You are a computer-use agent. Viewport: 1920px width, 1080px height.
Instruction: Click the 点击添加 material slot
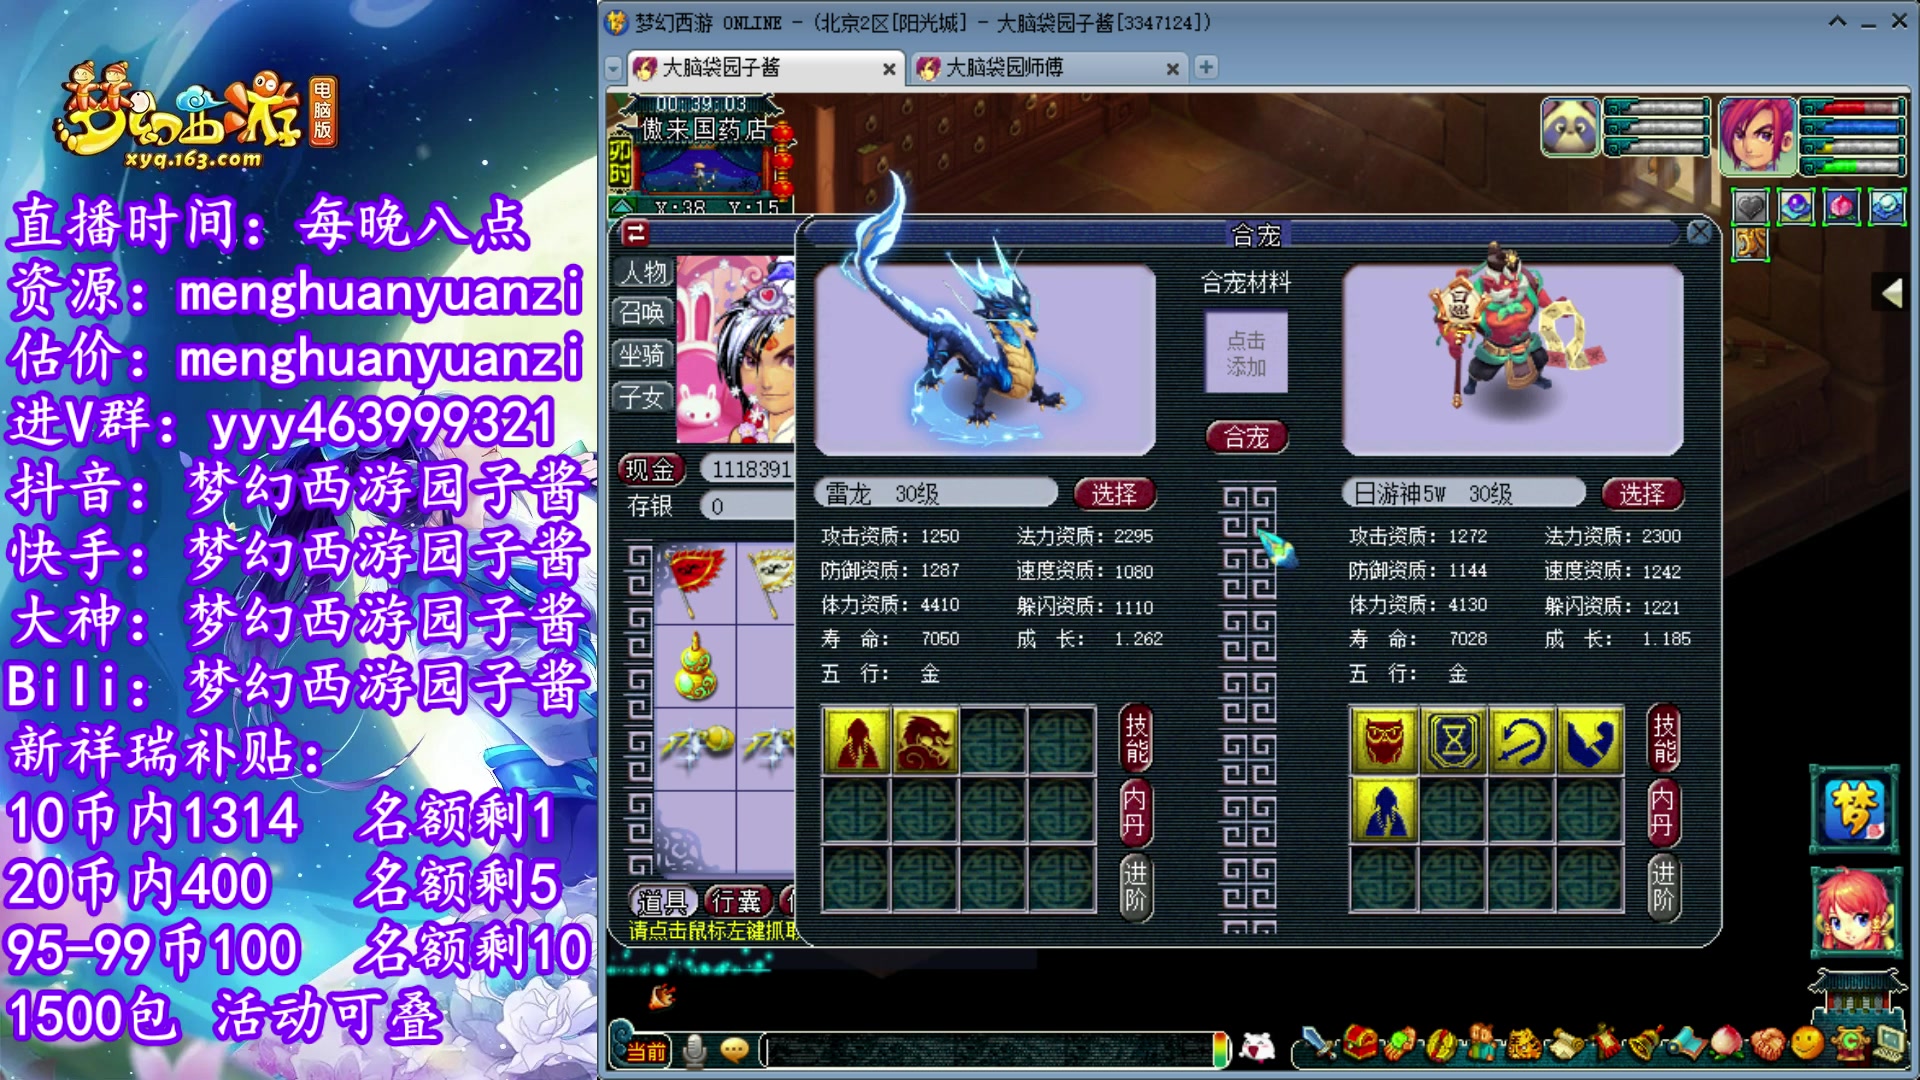[1246, 353]
